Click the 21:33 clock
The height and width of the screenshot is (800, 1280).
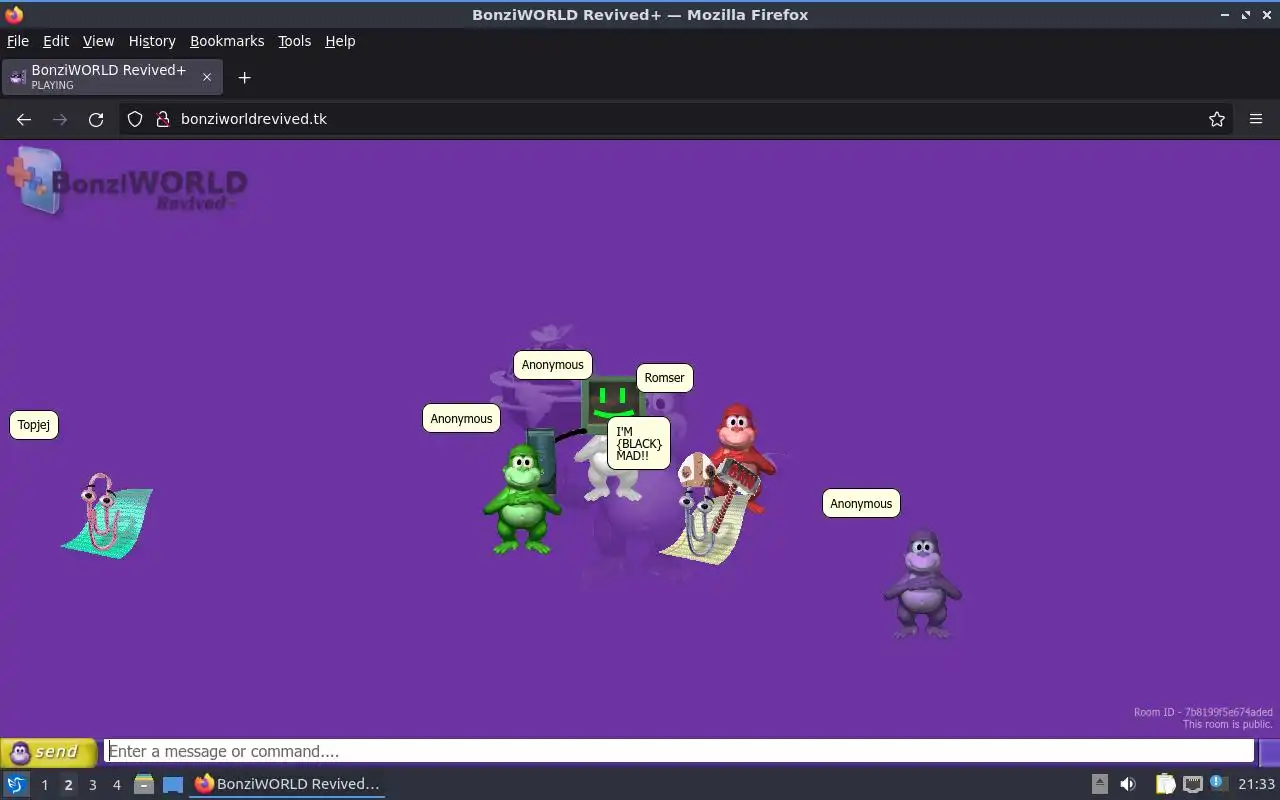coord(1257,784)
